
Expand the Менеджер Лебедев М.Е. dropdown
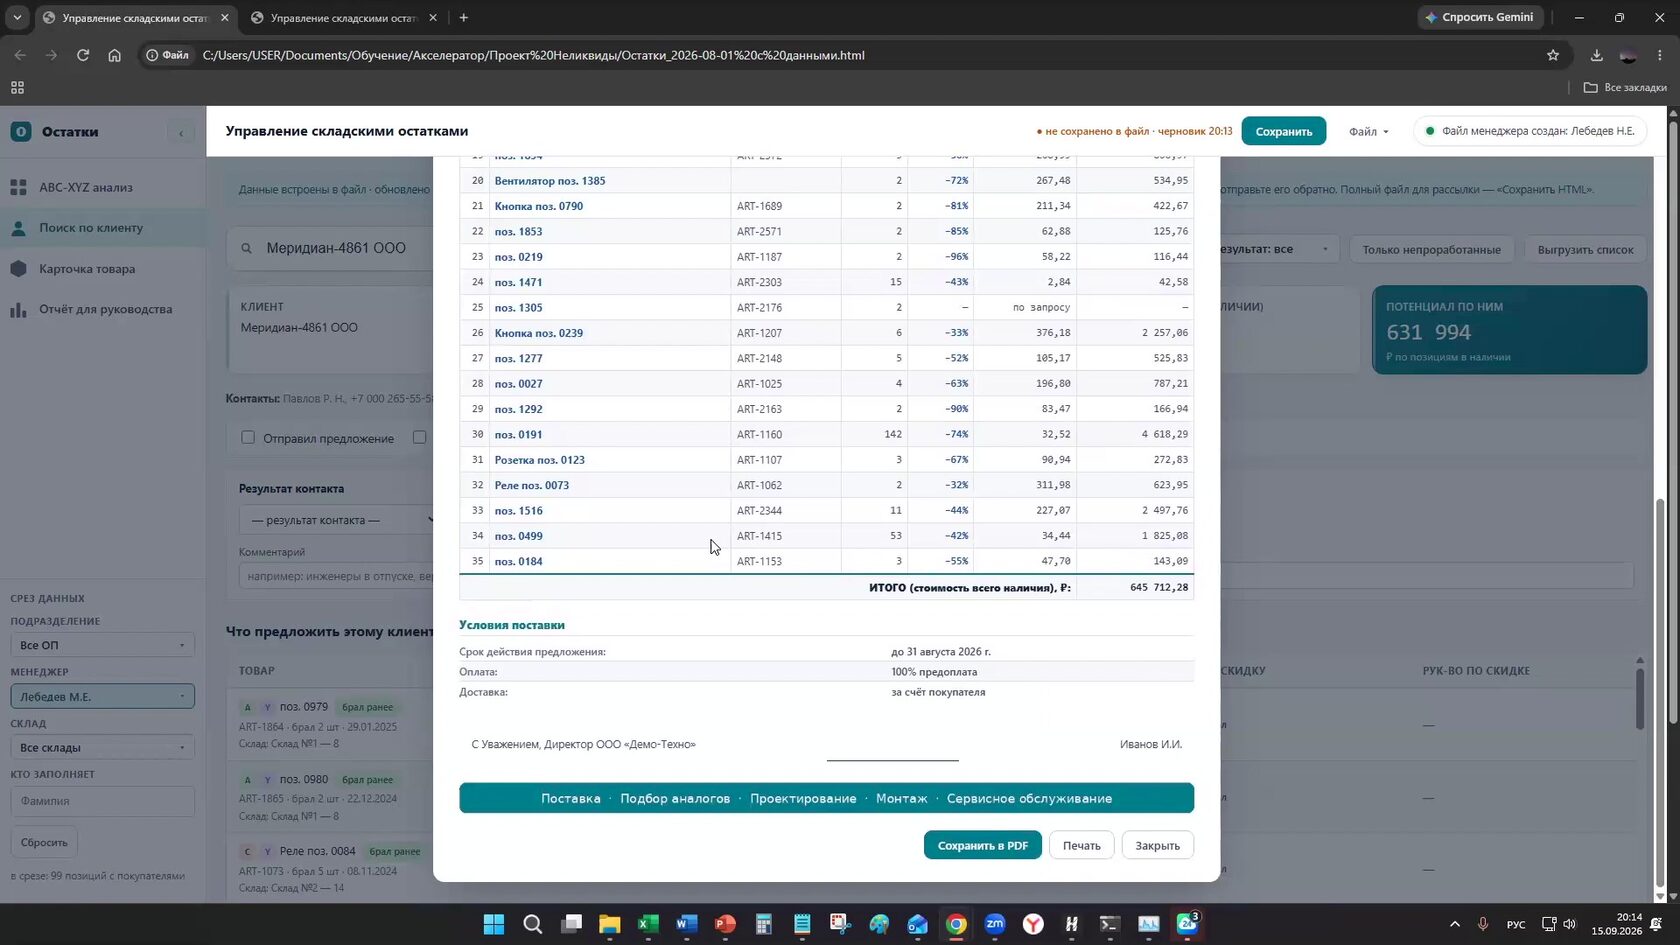[102, 696]
